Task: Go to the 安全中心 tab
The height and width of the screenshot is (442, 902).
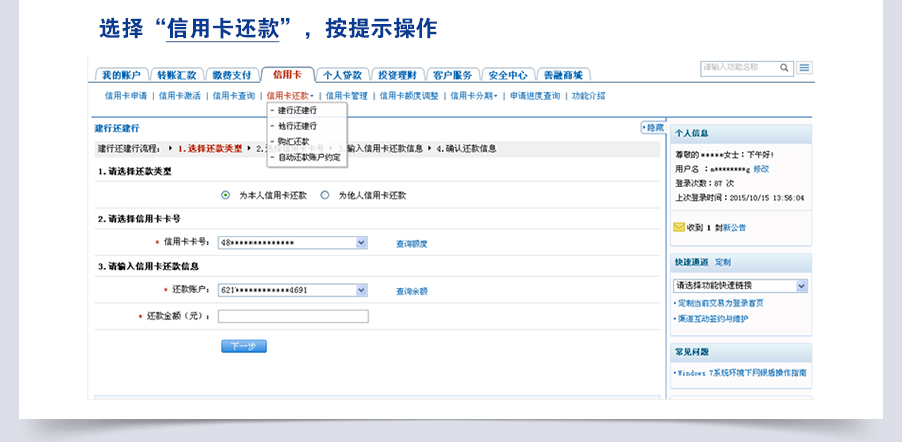Action: [508, 75]
